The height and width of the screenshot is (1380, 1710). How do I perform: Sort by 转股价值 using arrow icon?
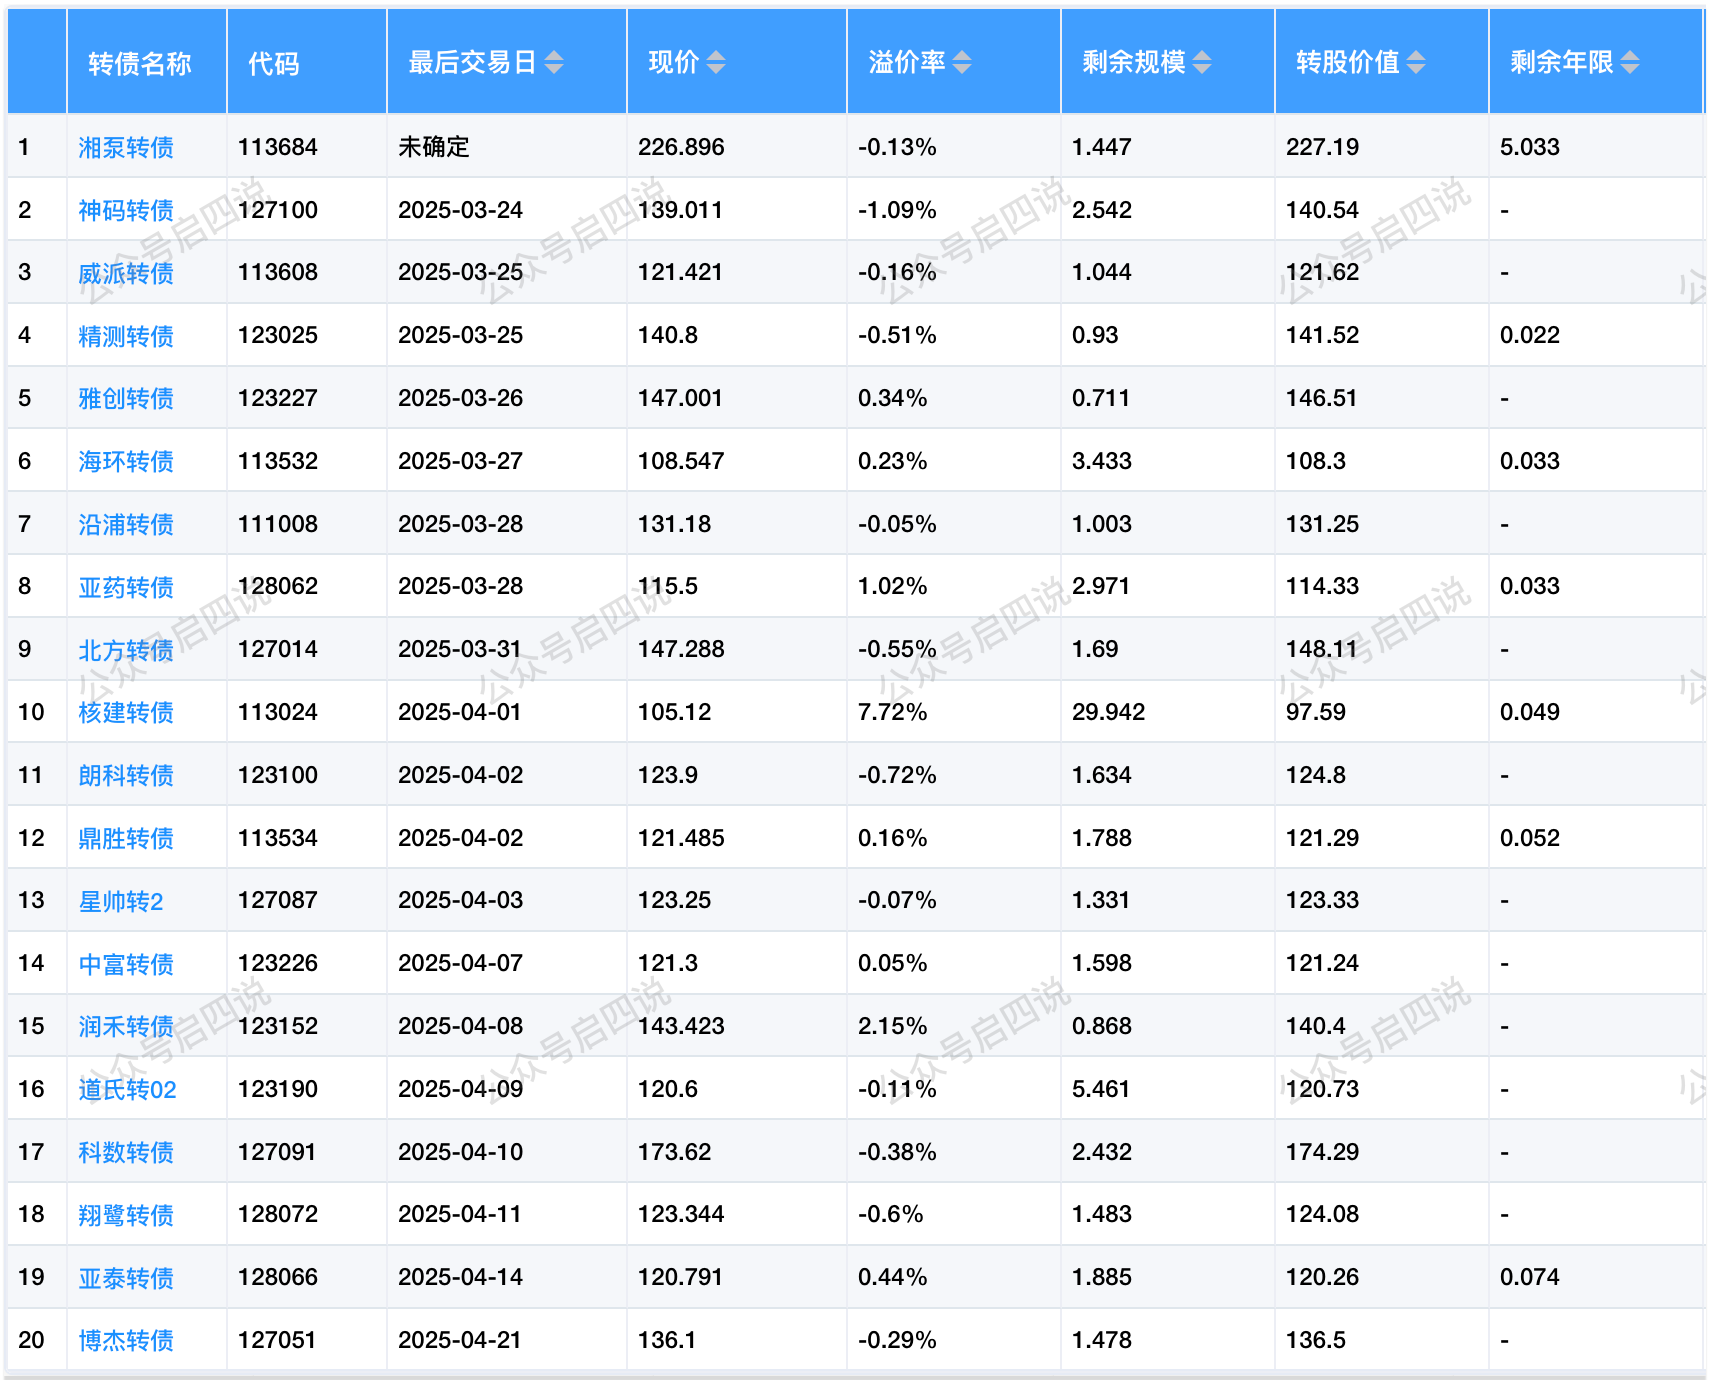click(x=1416, y=63)
